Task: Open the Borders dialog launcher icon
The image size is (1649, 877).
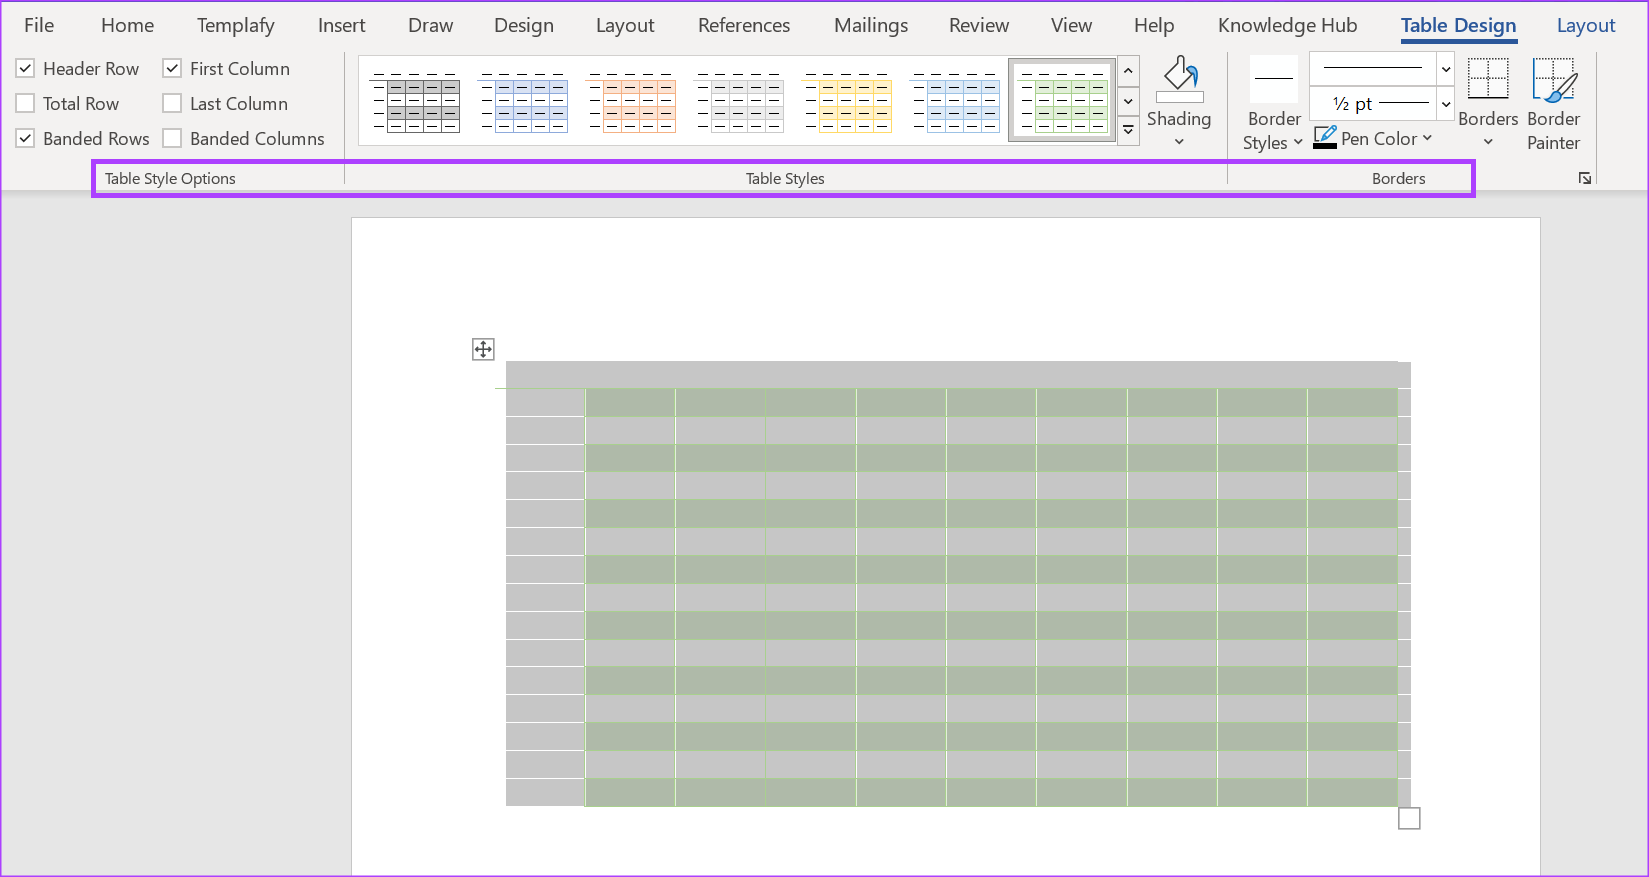Action: pos(1585,179)
